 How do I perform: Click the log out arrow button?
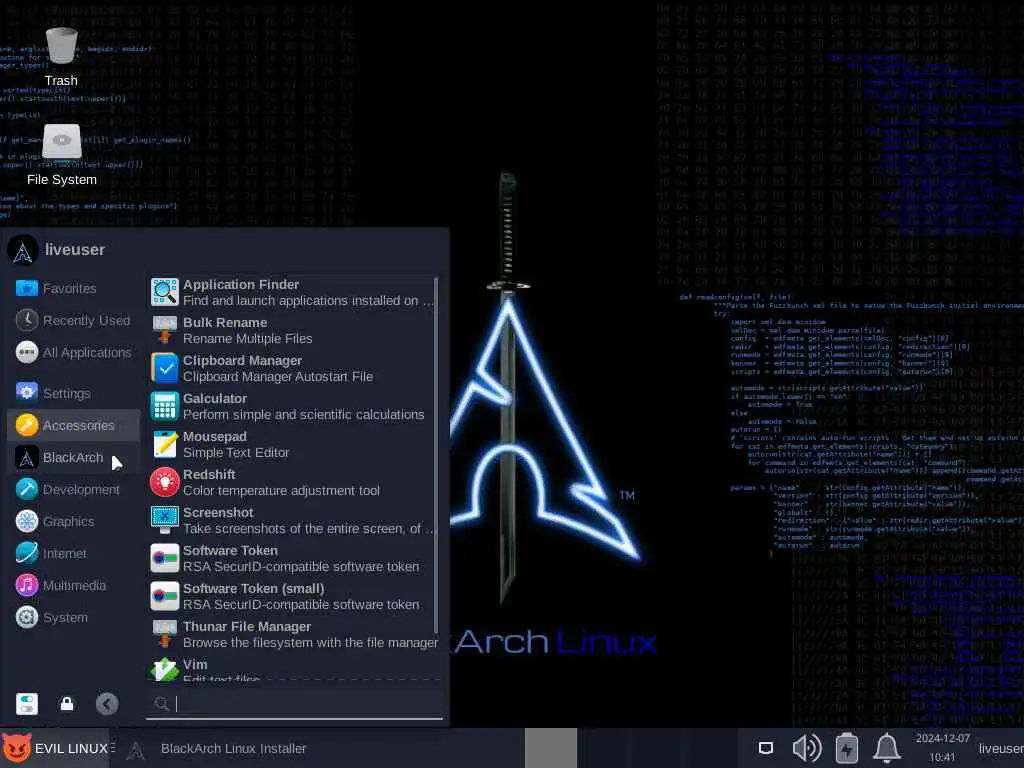coord(107,703)
